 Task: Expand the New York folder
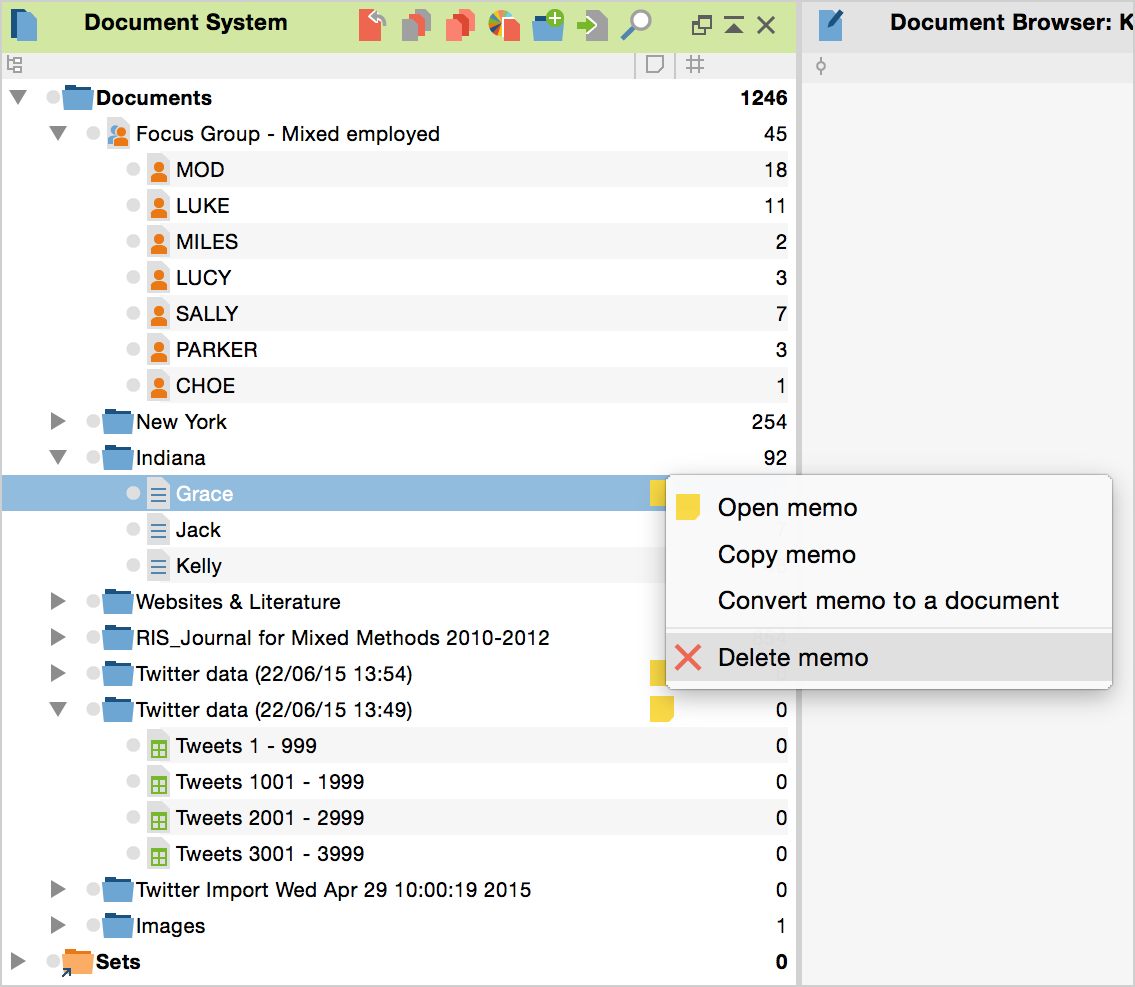pos(58,422)
